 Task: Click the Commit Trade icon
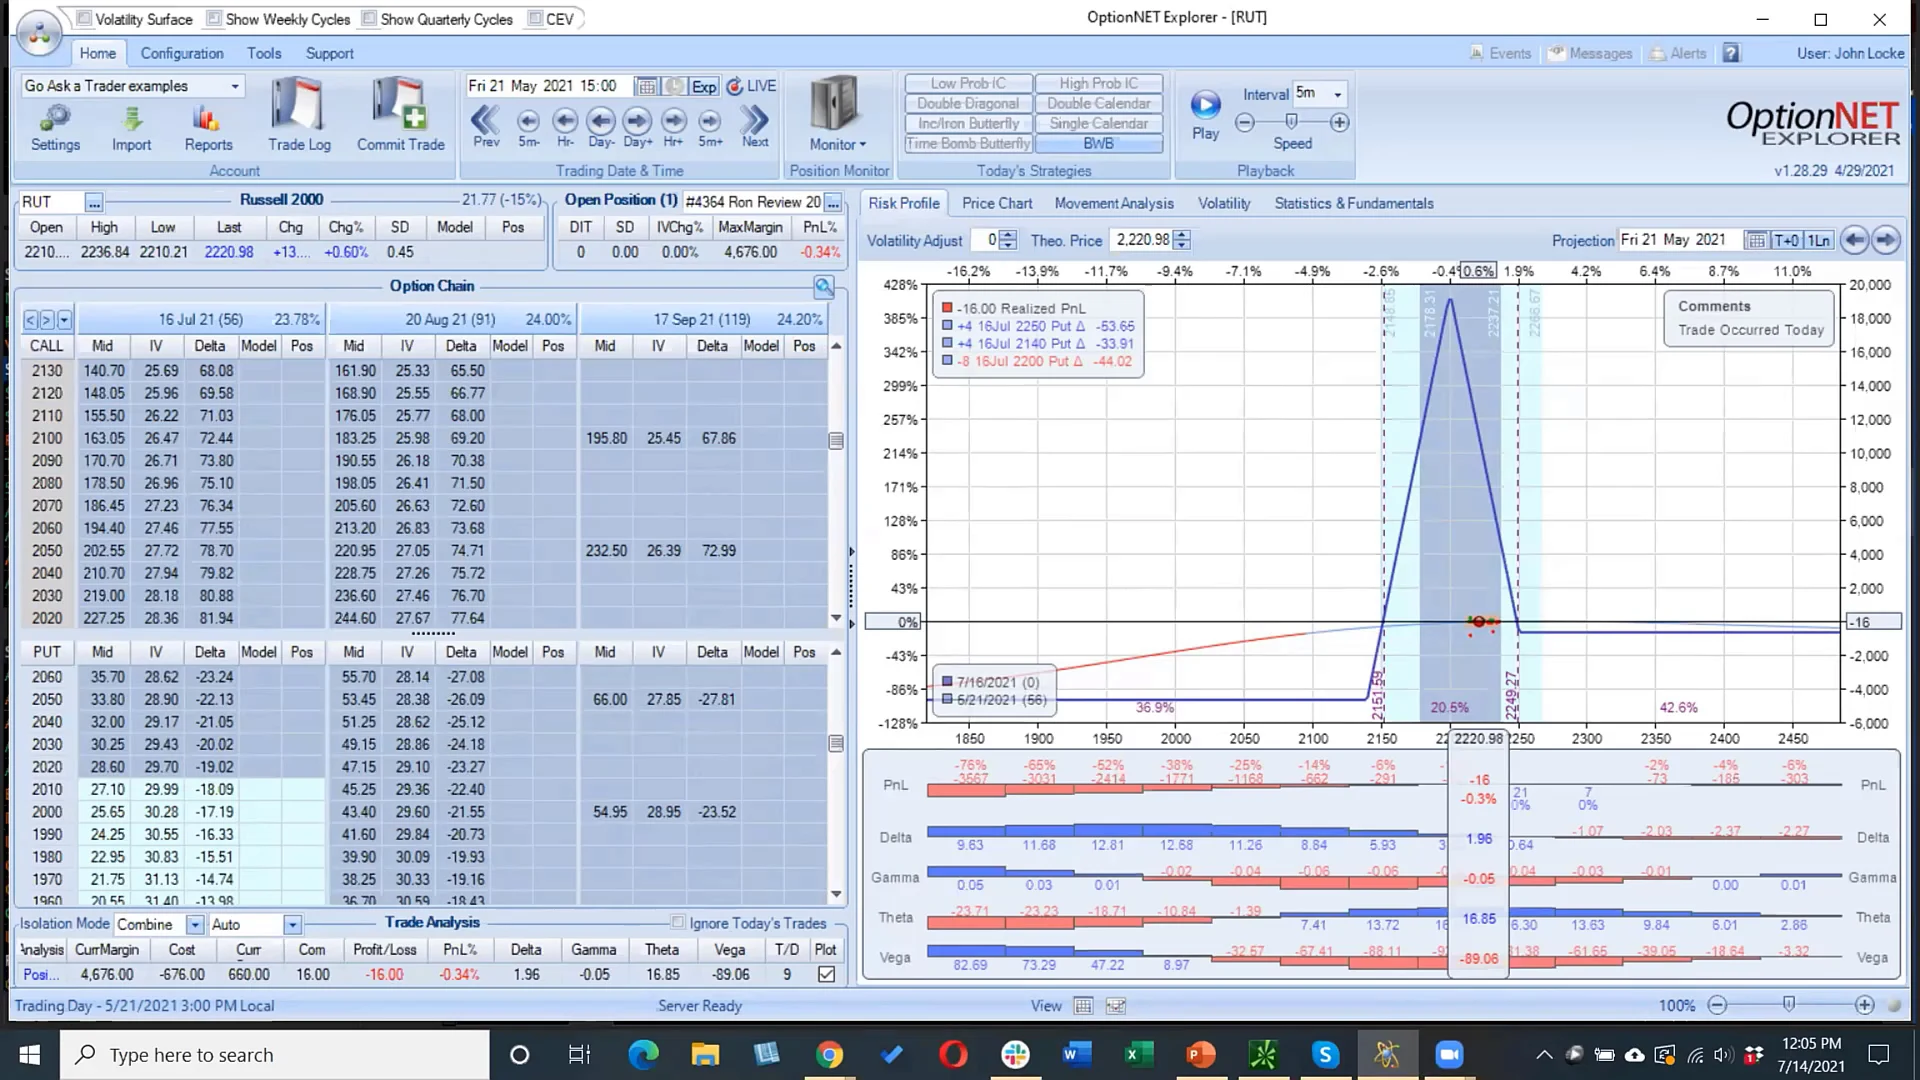pos(401,116)
